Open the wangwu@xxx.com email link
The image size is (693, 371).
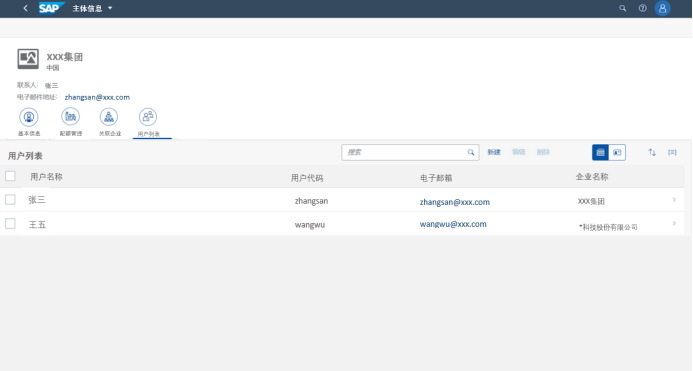click(453, 224)
